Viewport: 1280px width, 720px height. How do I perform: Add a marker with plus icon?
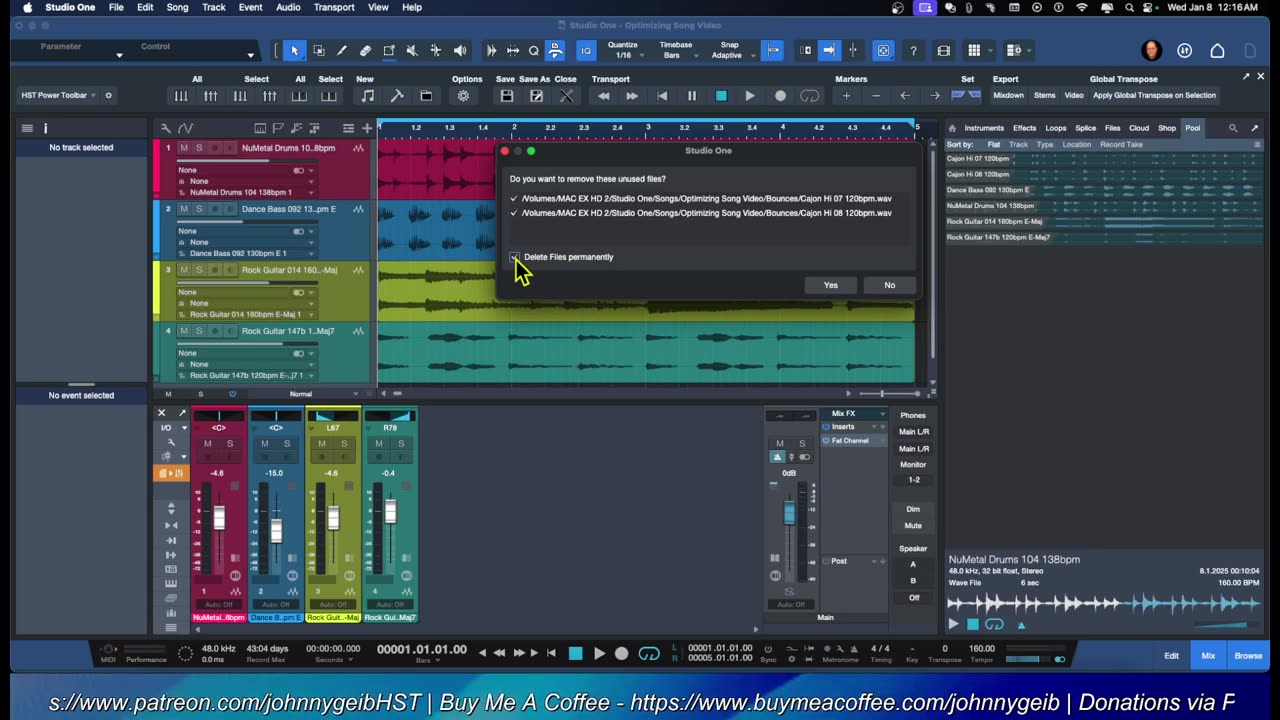point(846,96)
